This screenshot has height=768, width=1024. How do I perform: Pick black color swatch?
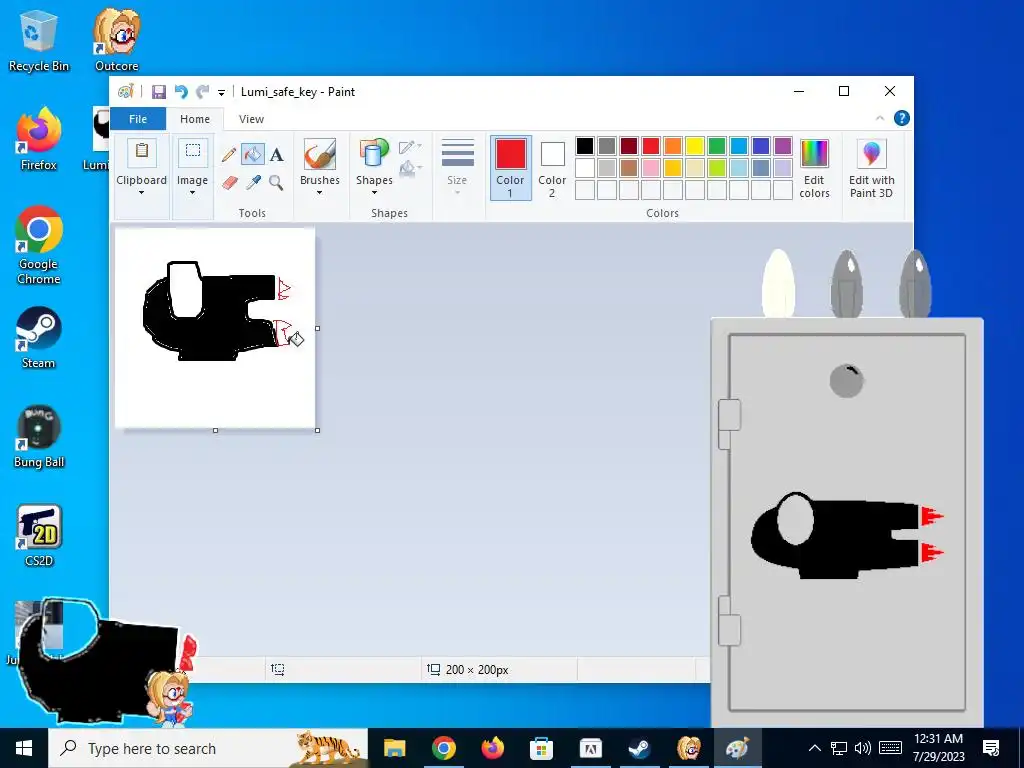tap(585, 146)
